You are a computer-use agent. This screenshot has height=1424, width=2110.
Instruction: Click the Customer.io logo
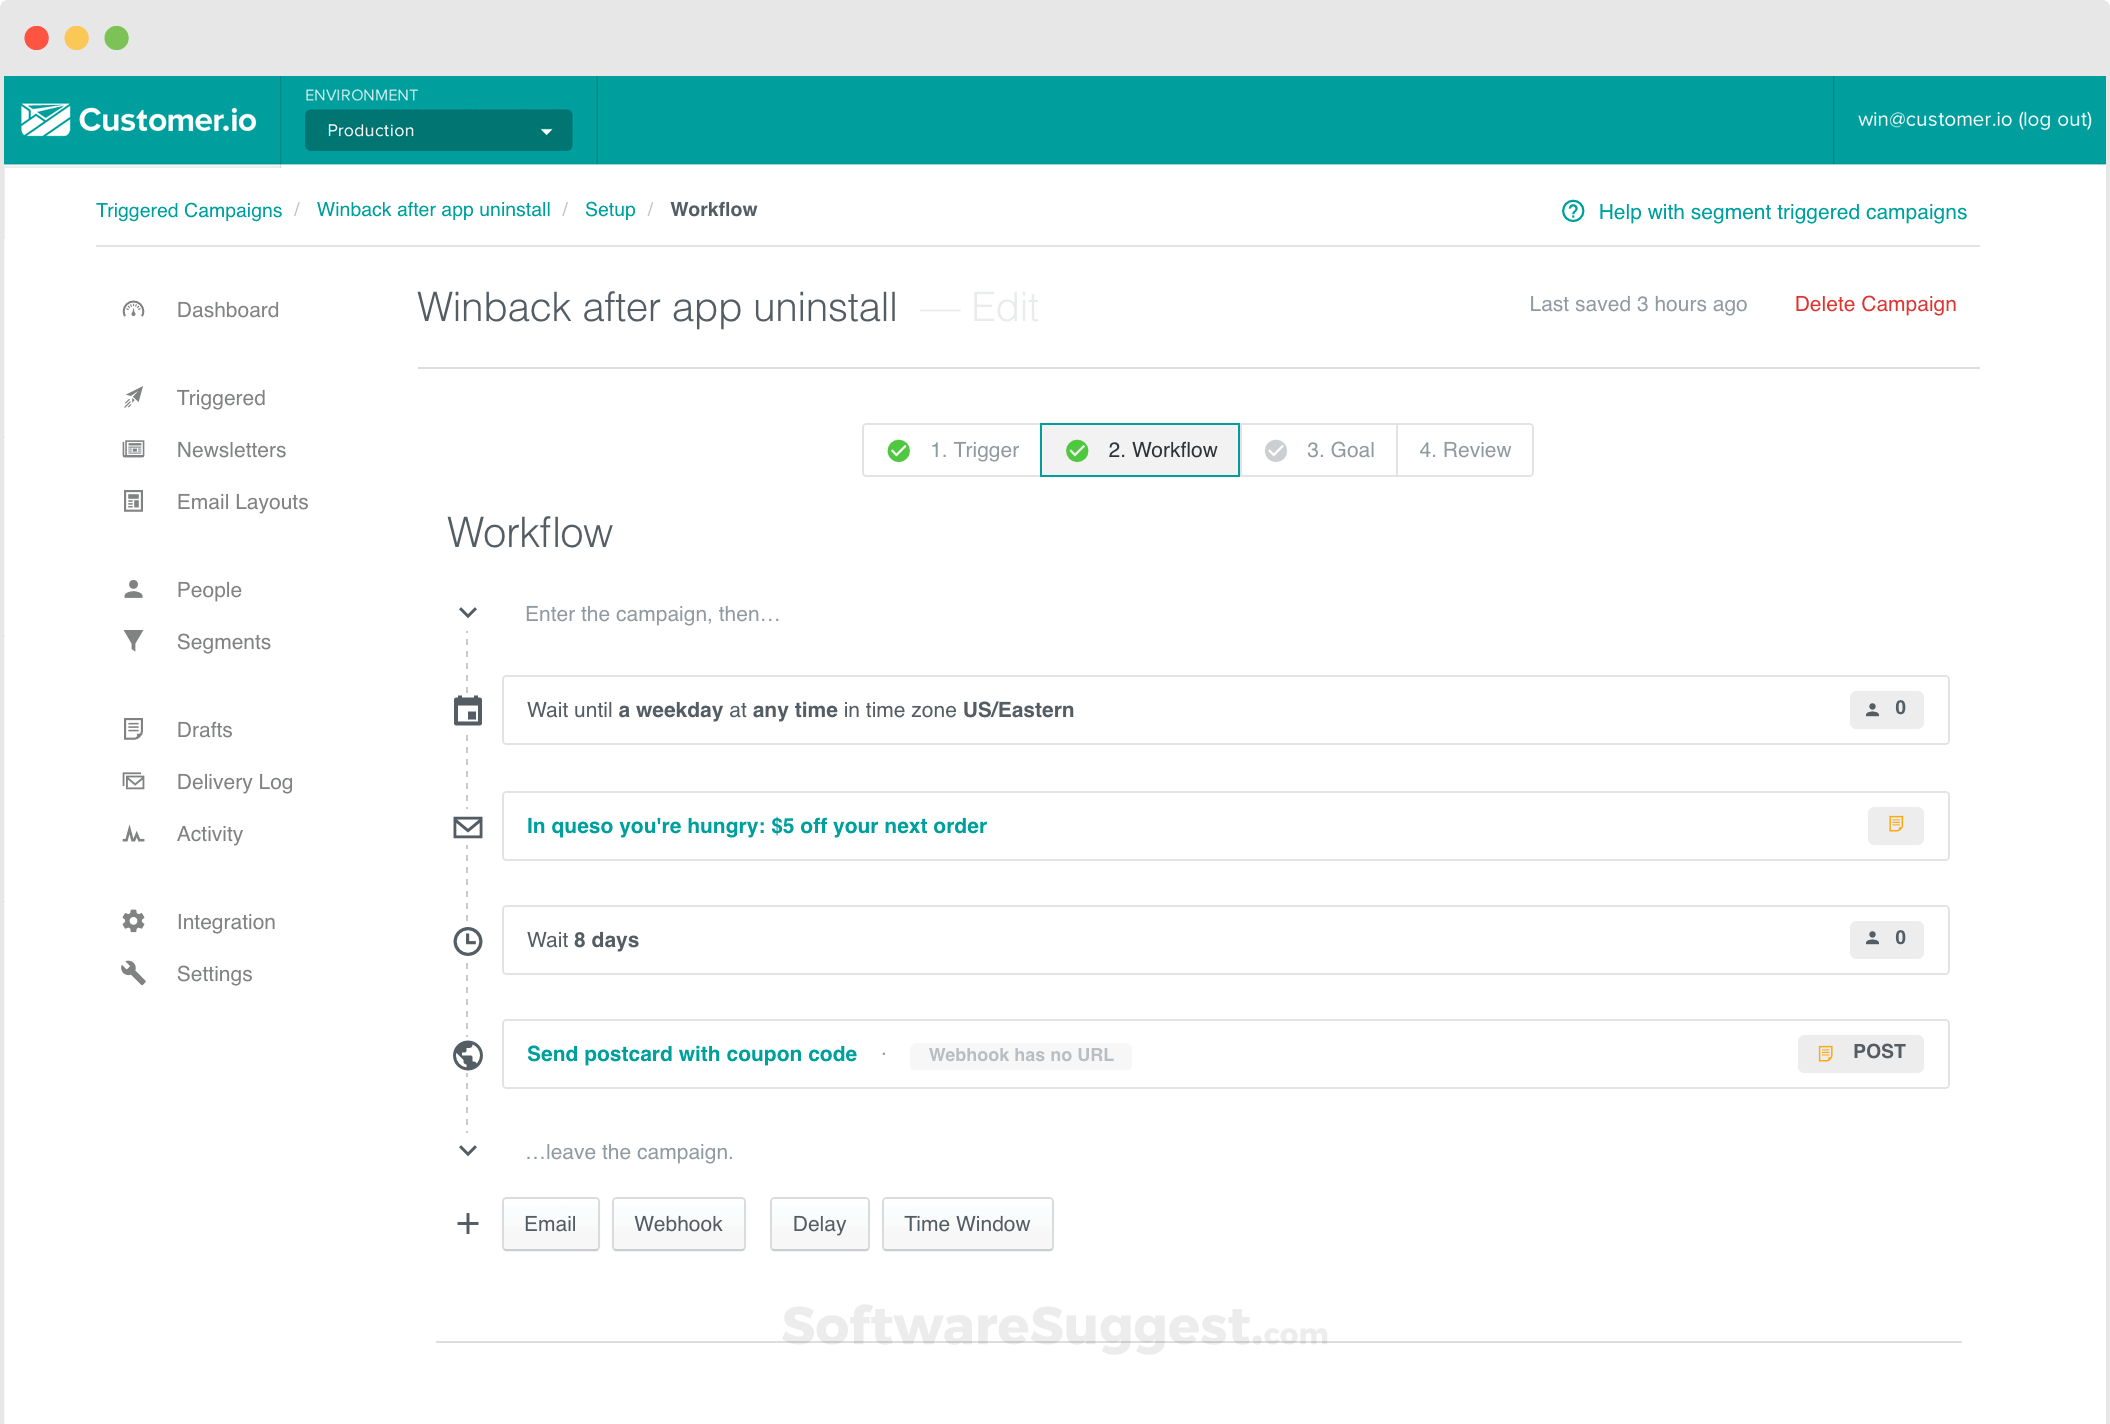(139, 120)
